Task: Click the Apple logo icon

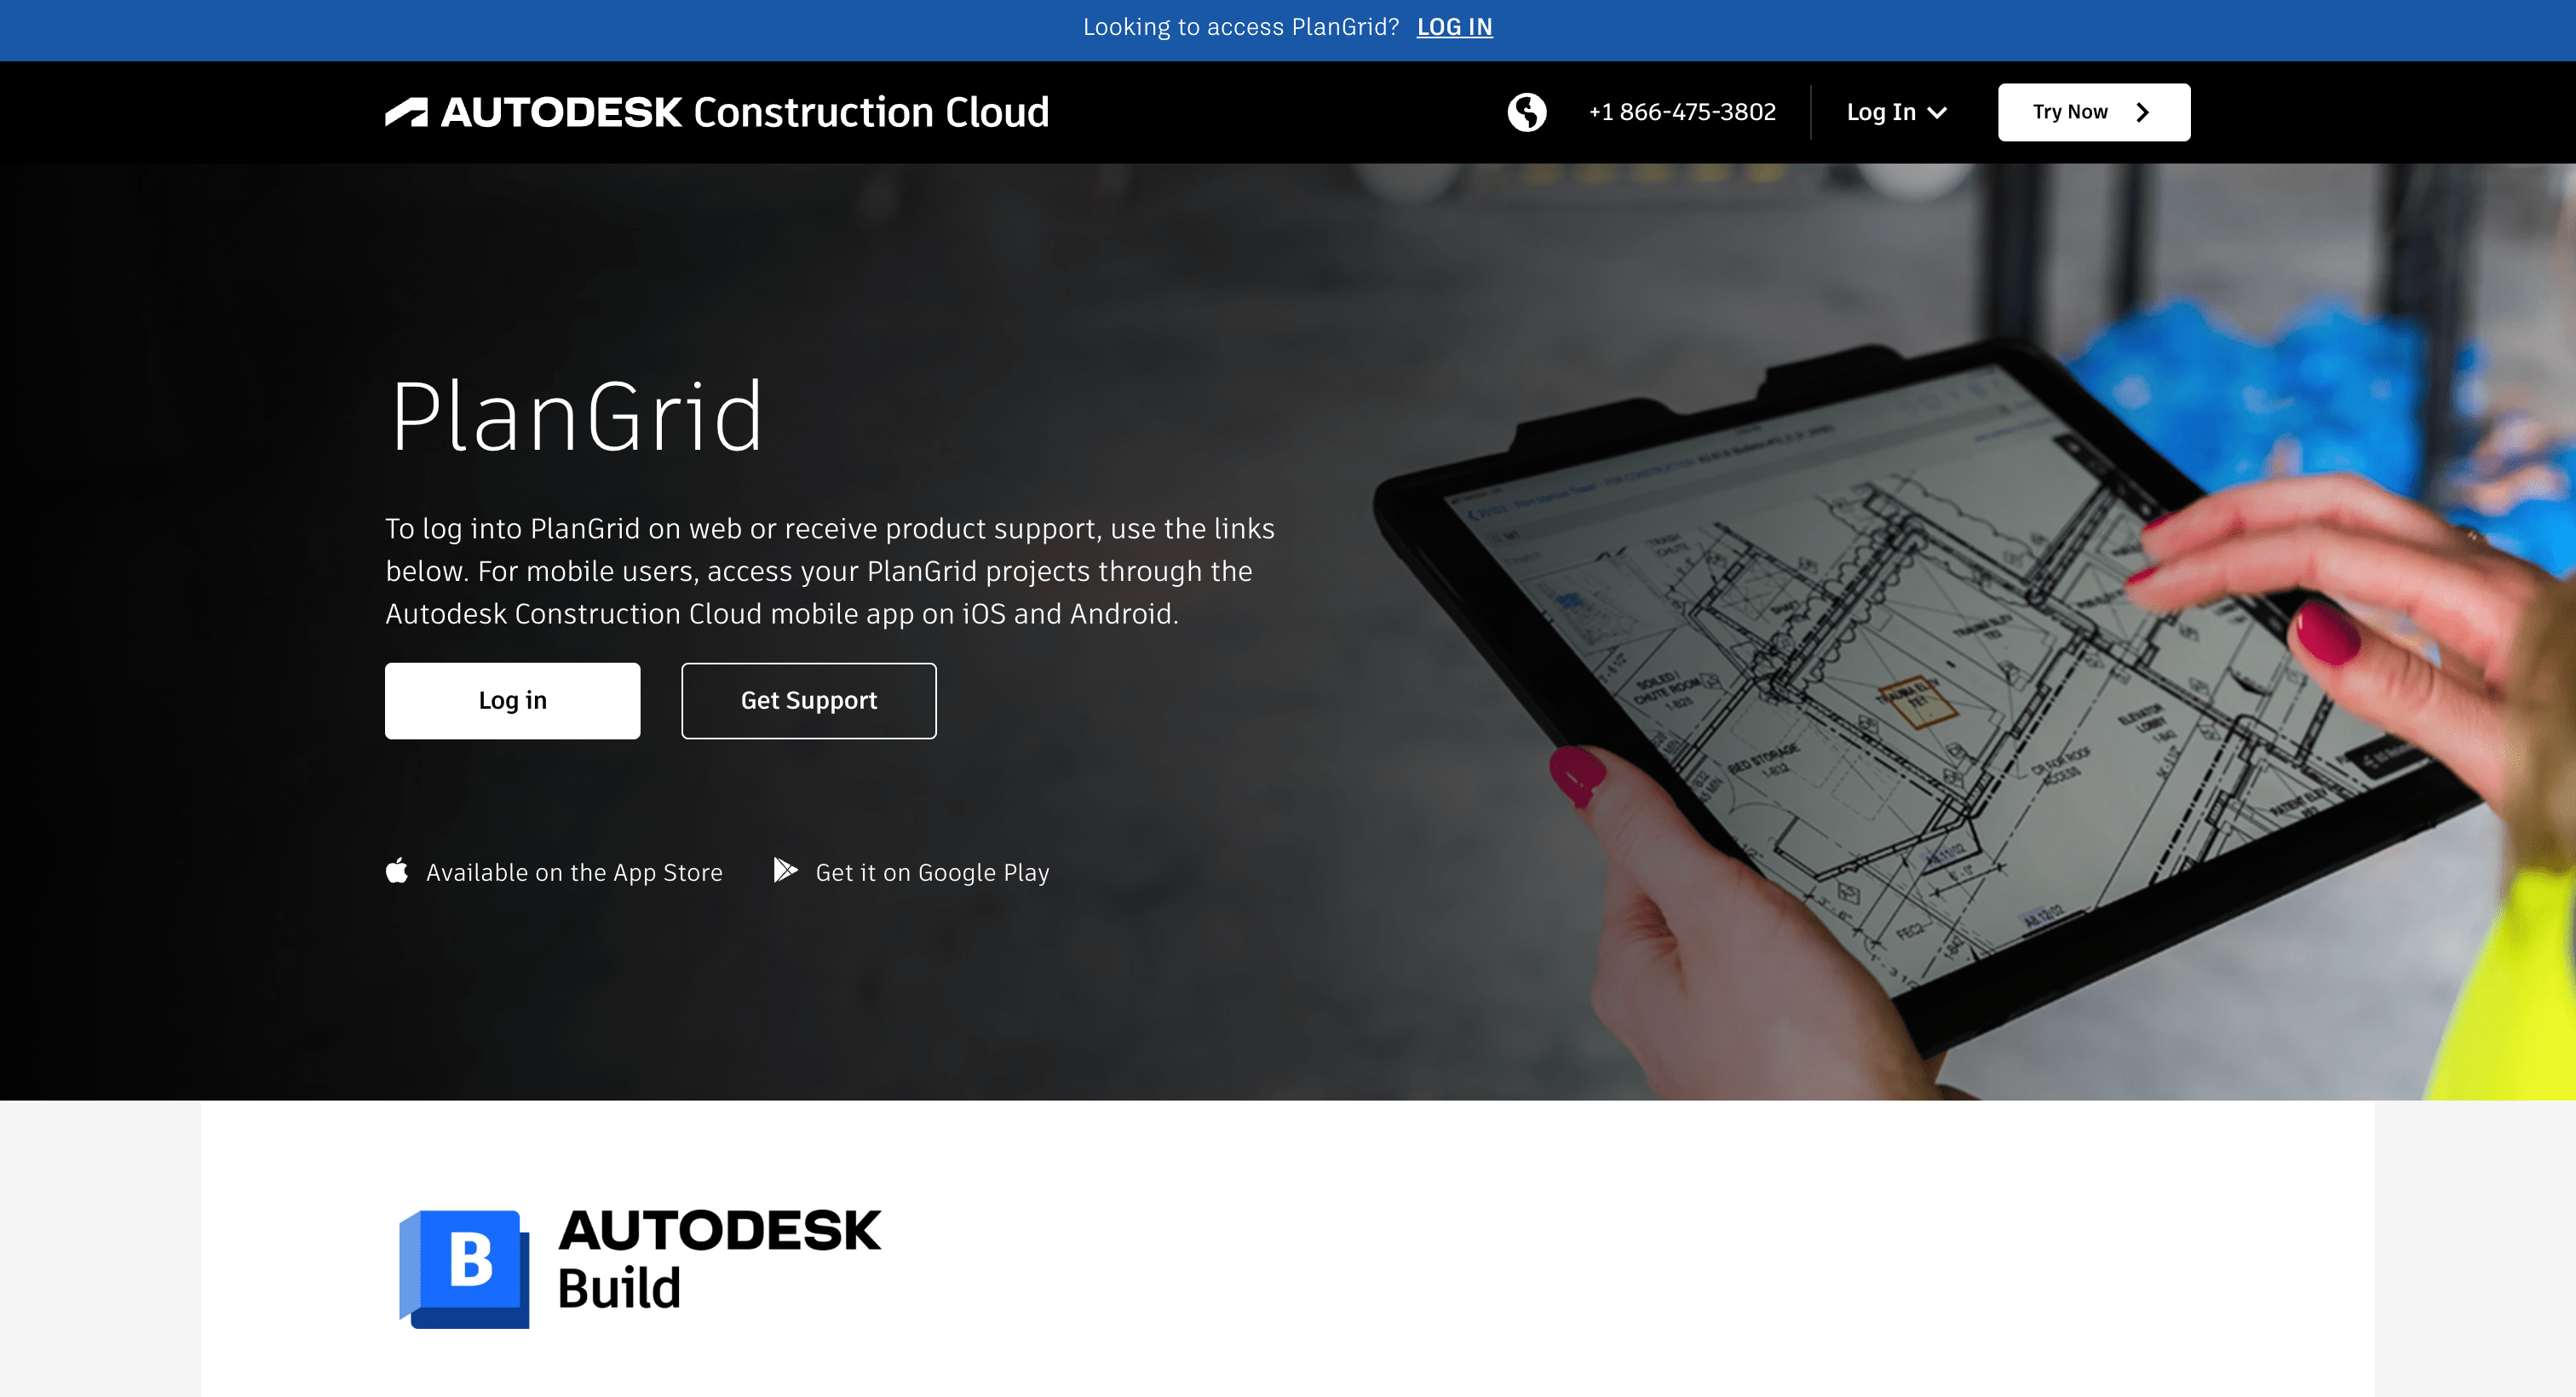Action: click(x=397, y=871)
